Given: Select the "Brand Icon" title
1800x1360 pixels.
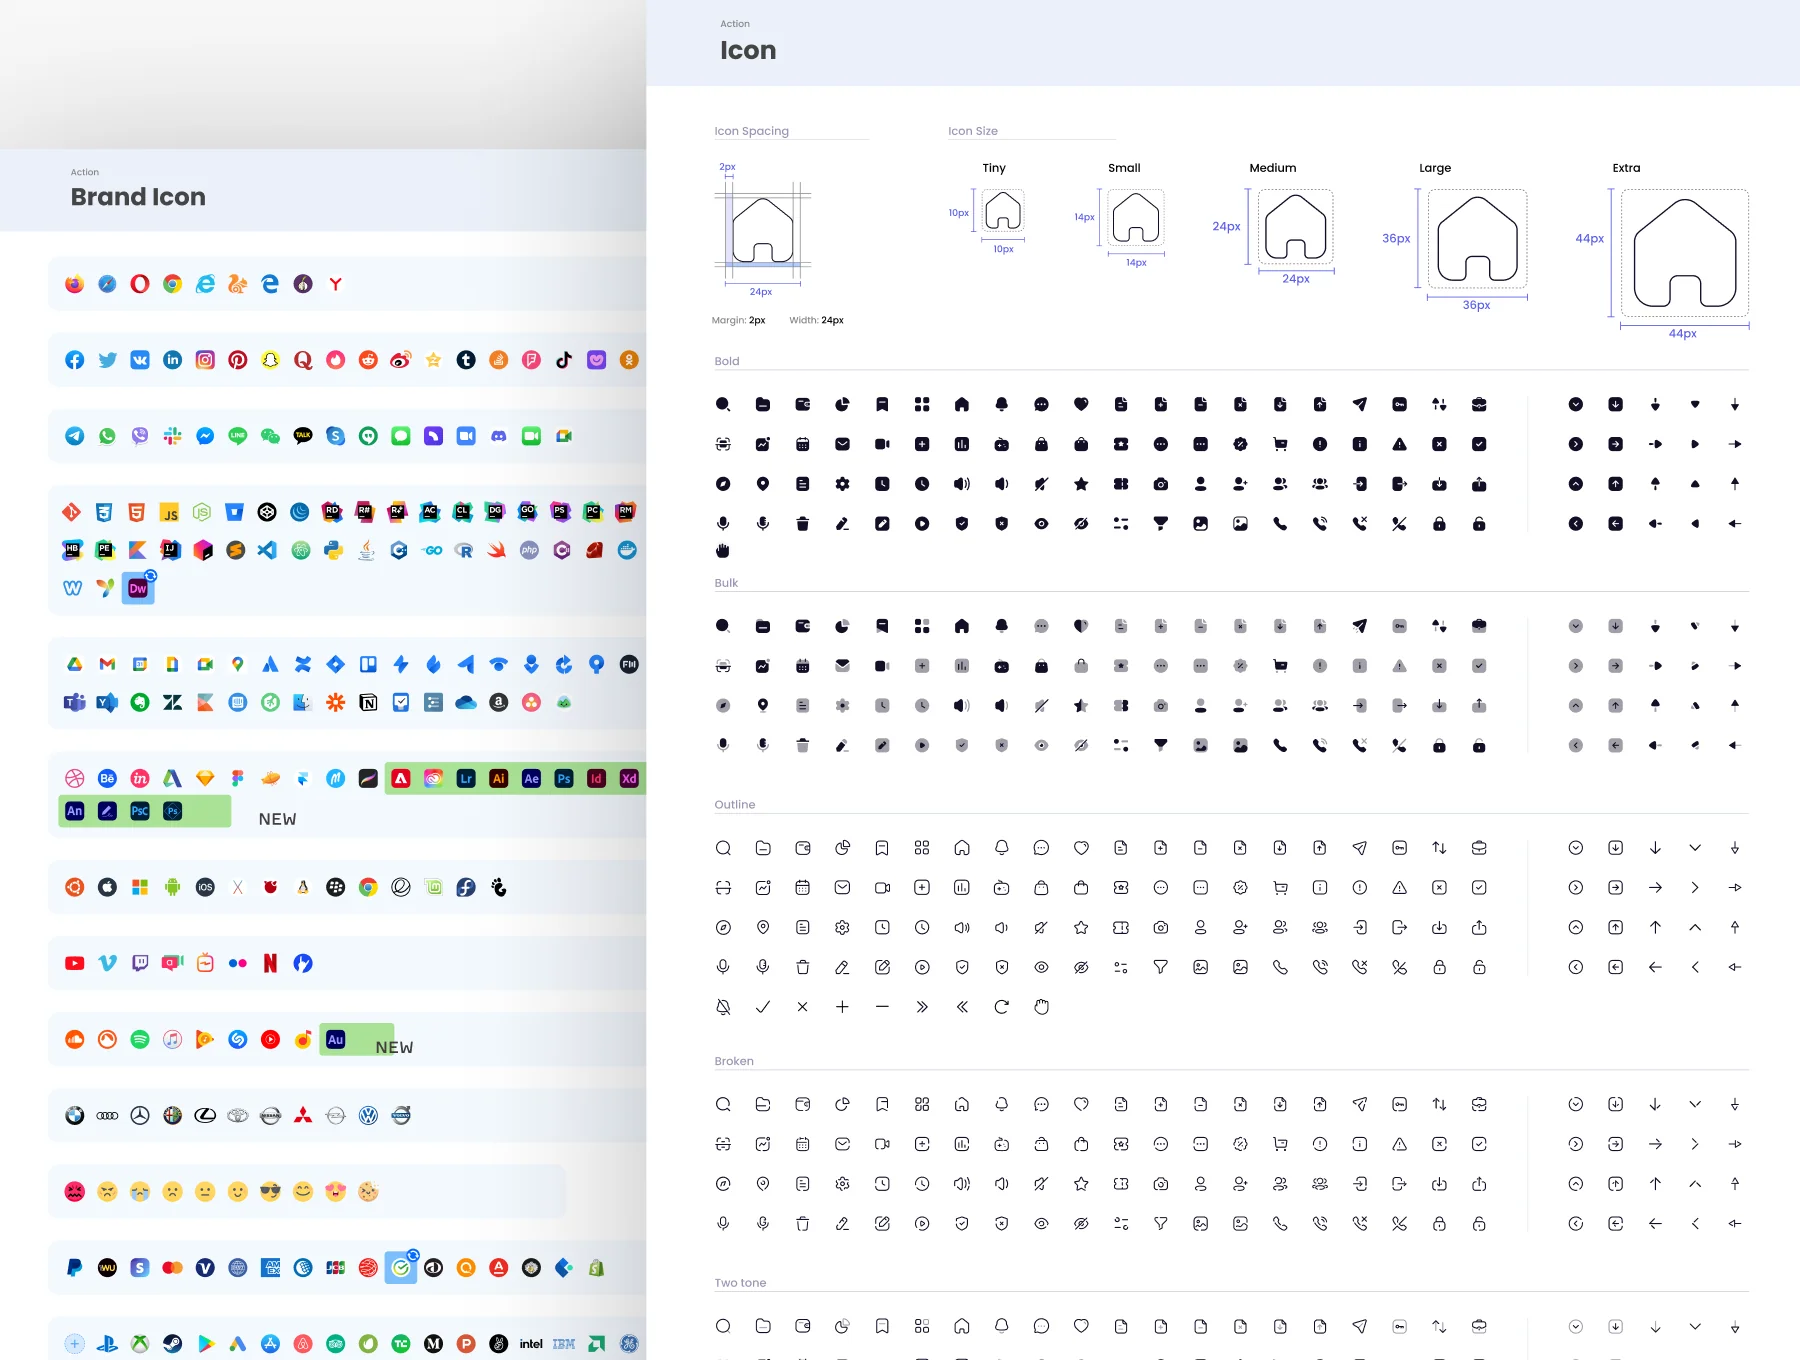Looking at the screenshot, I should click(x=138, y=197).
